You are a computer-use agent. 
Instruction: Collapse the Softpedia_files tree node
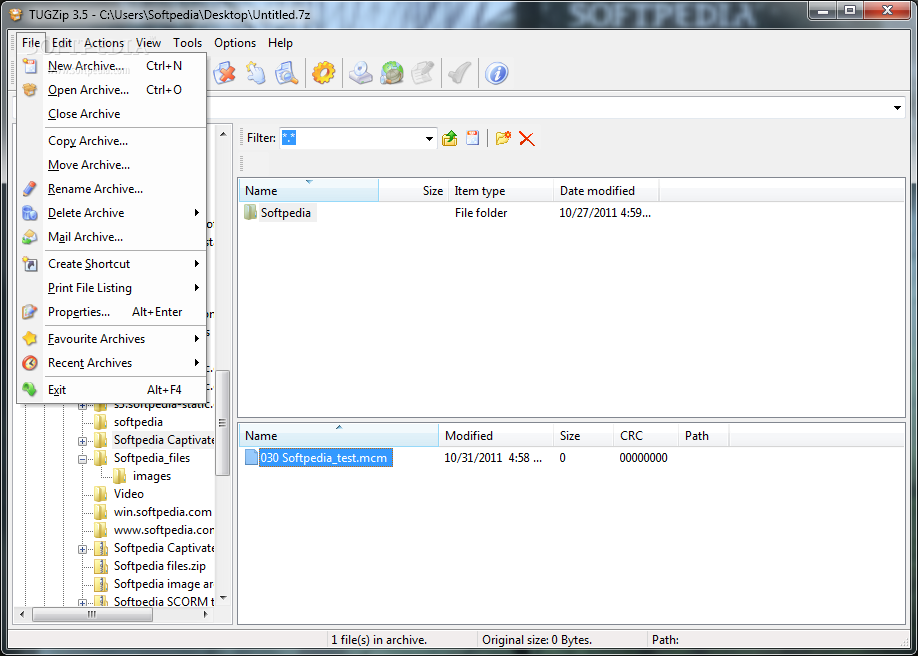tap(83, 459)
